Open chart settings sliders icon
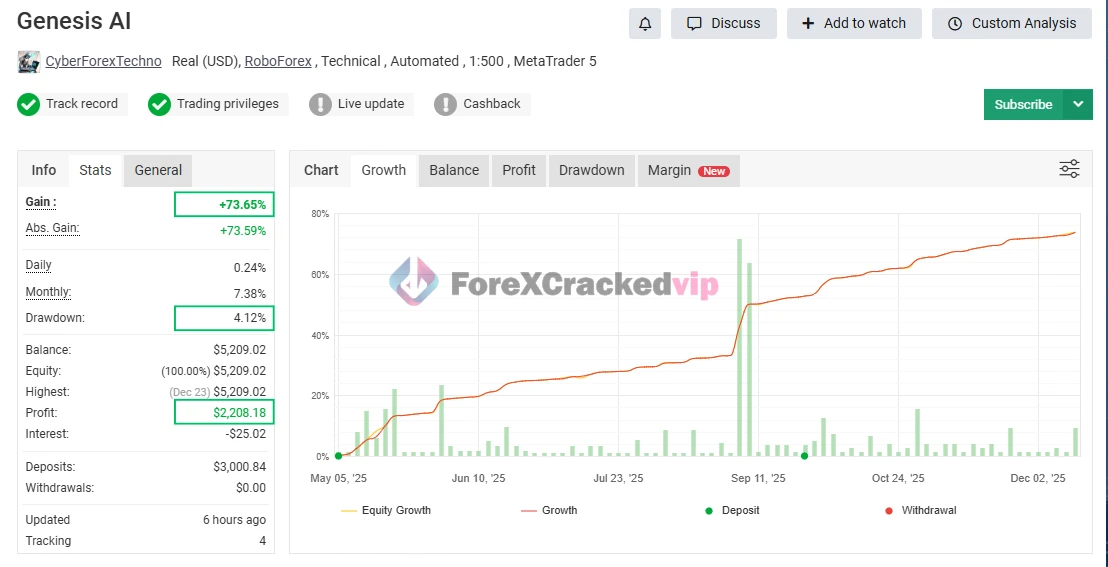The image size is (1108, 567). coord(1069,169)
